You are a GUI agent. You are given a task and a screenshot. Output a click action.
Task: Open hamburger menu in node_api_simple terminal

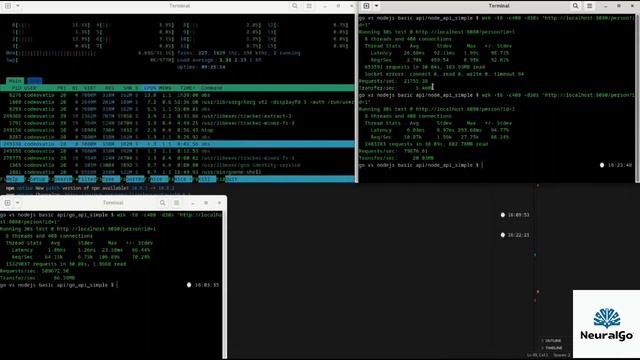pos(589,6)
